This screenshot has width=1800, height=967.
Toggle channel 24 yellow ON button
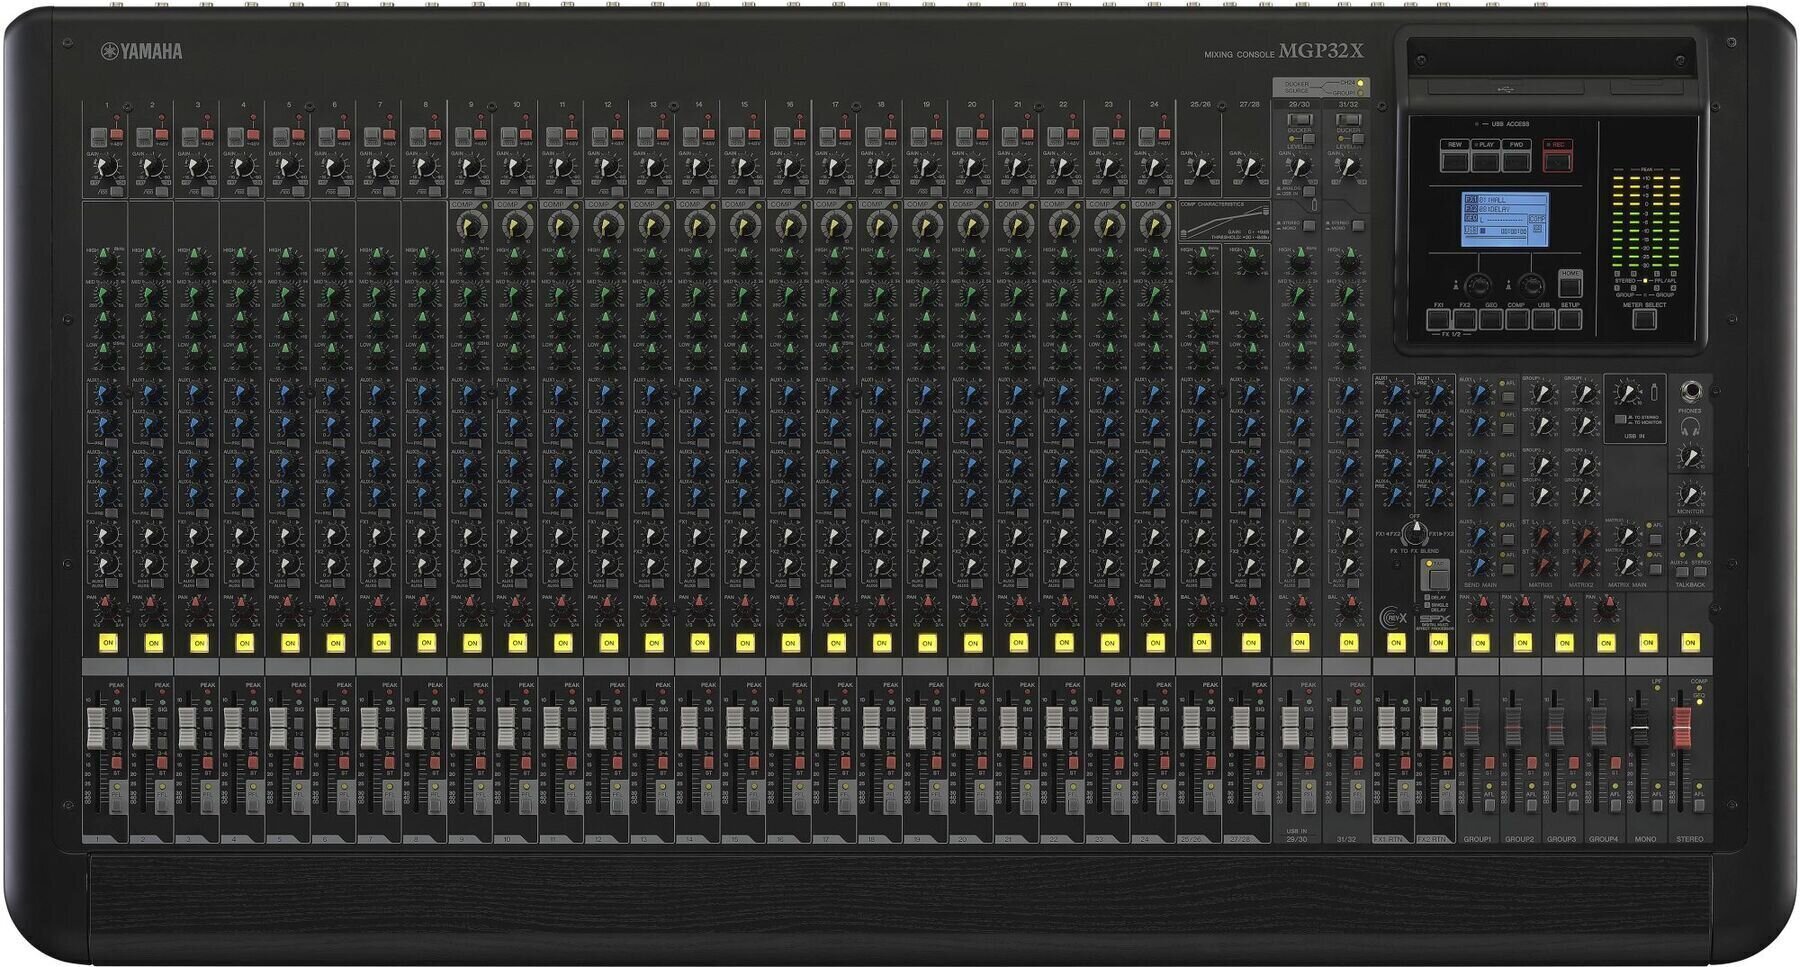click(1154, 642)
